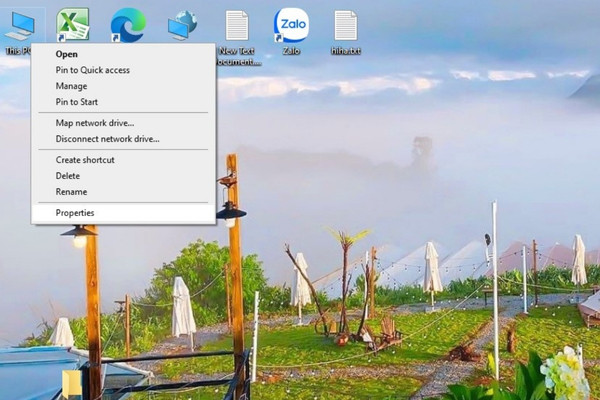Screen dimensions: 600x400
Task: Choose Open in the context menu
Action: click(x=67, y=54)
